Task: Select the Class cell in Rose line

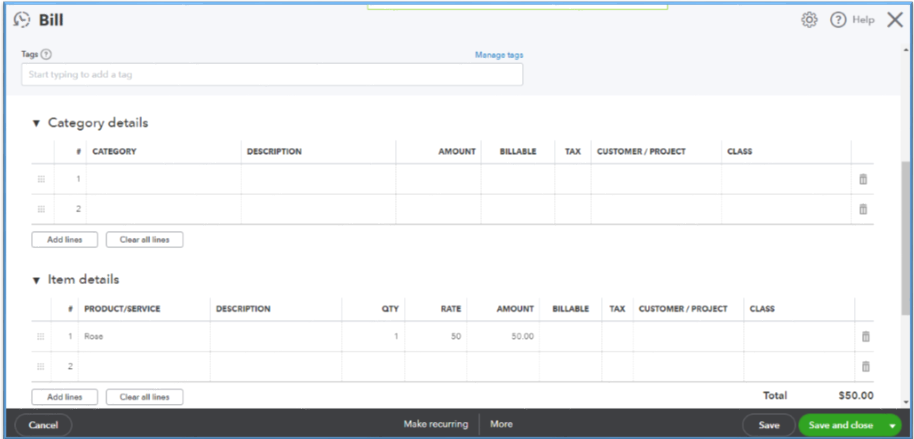Action: coord(799,336)
